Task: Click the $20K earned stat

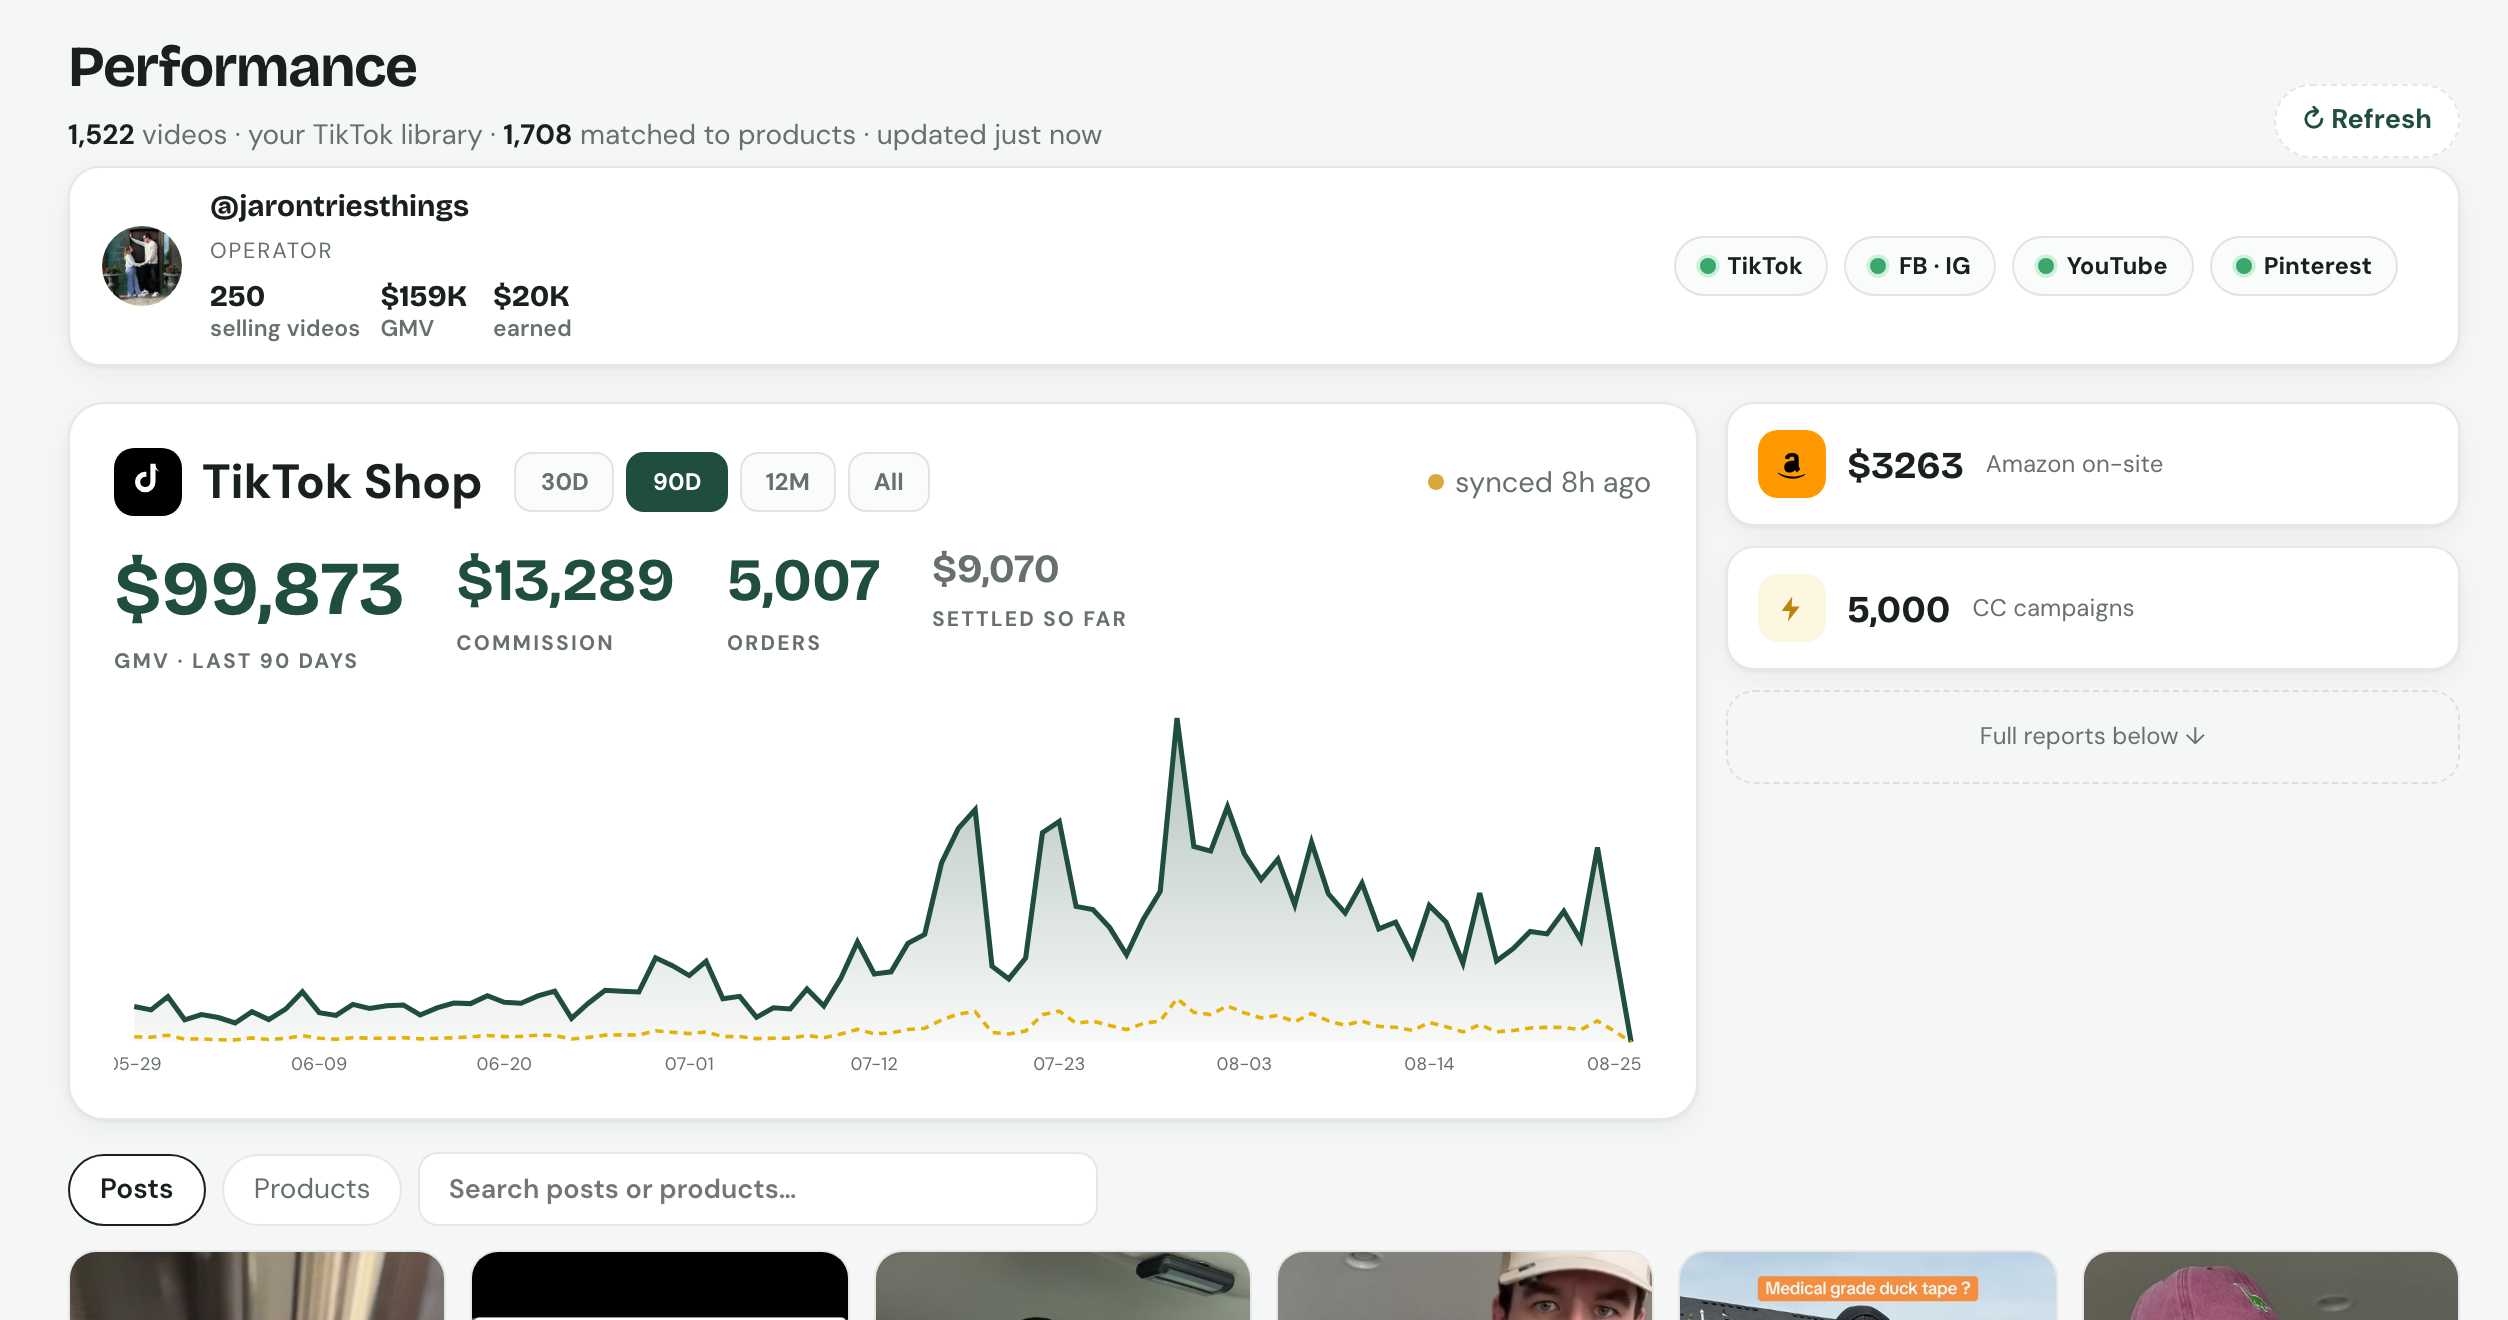Action: [532, 311]
